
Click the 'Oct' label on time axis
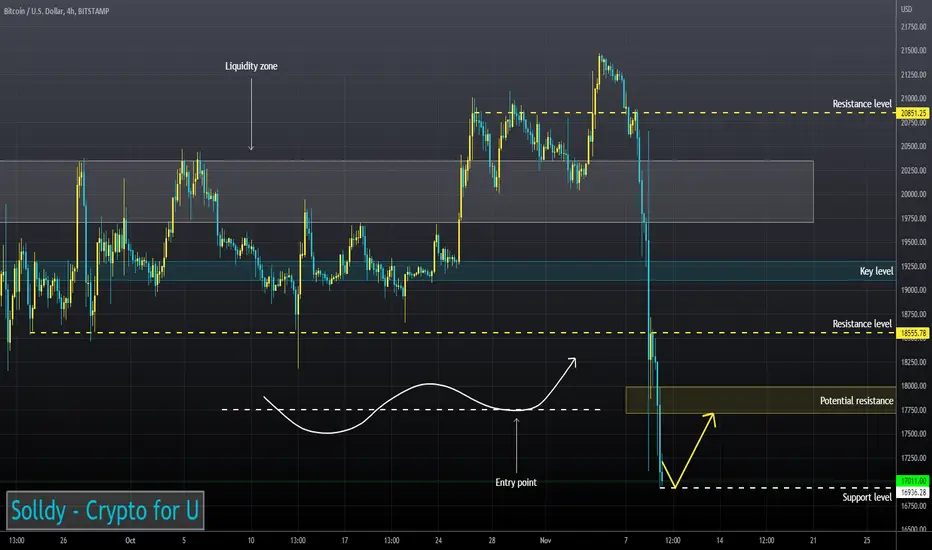[x=130, y=540]
